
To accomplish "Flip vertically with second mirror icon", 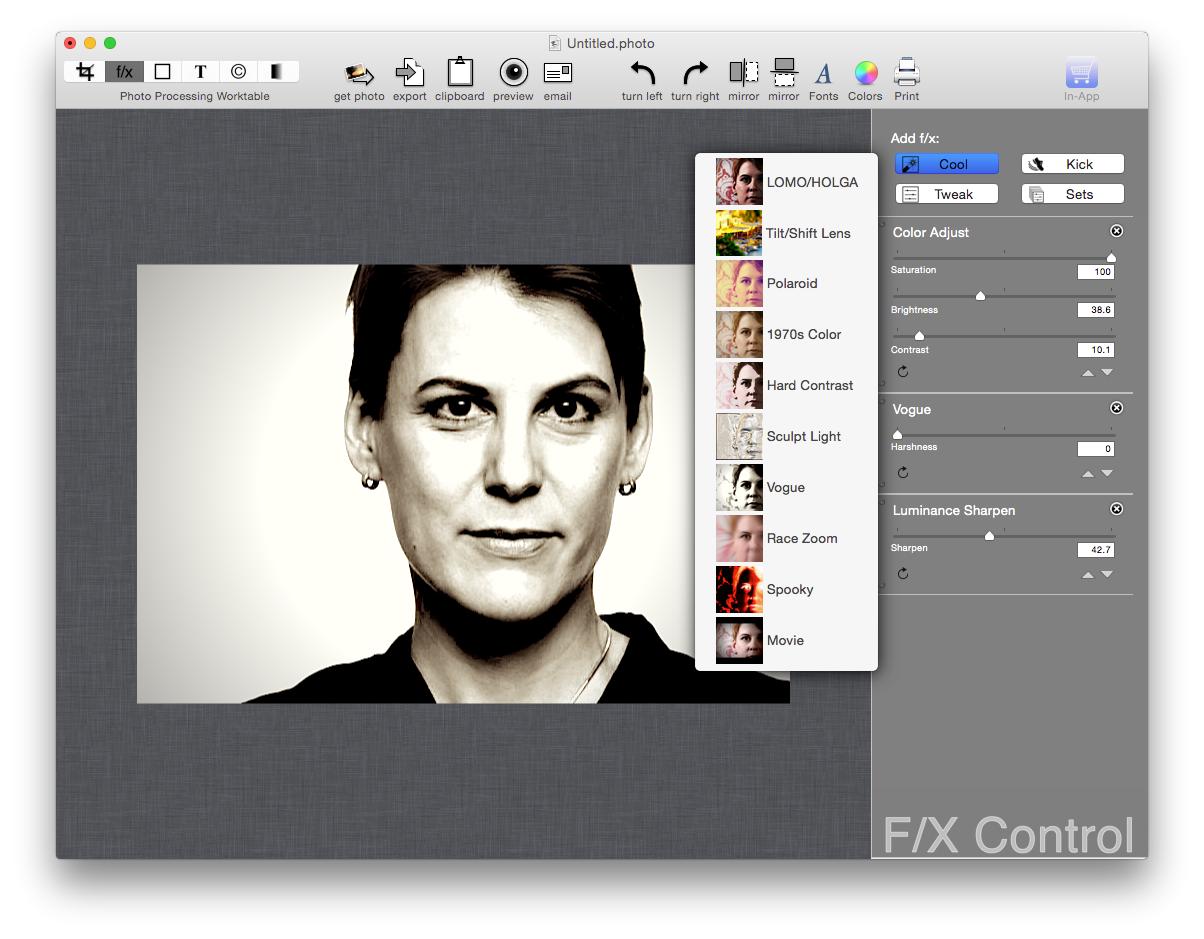I will pos(784,72).
